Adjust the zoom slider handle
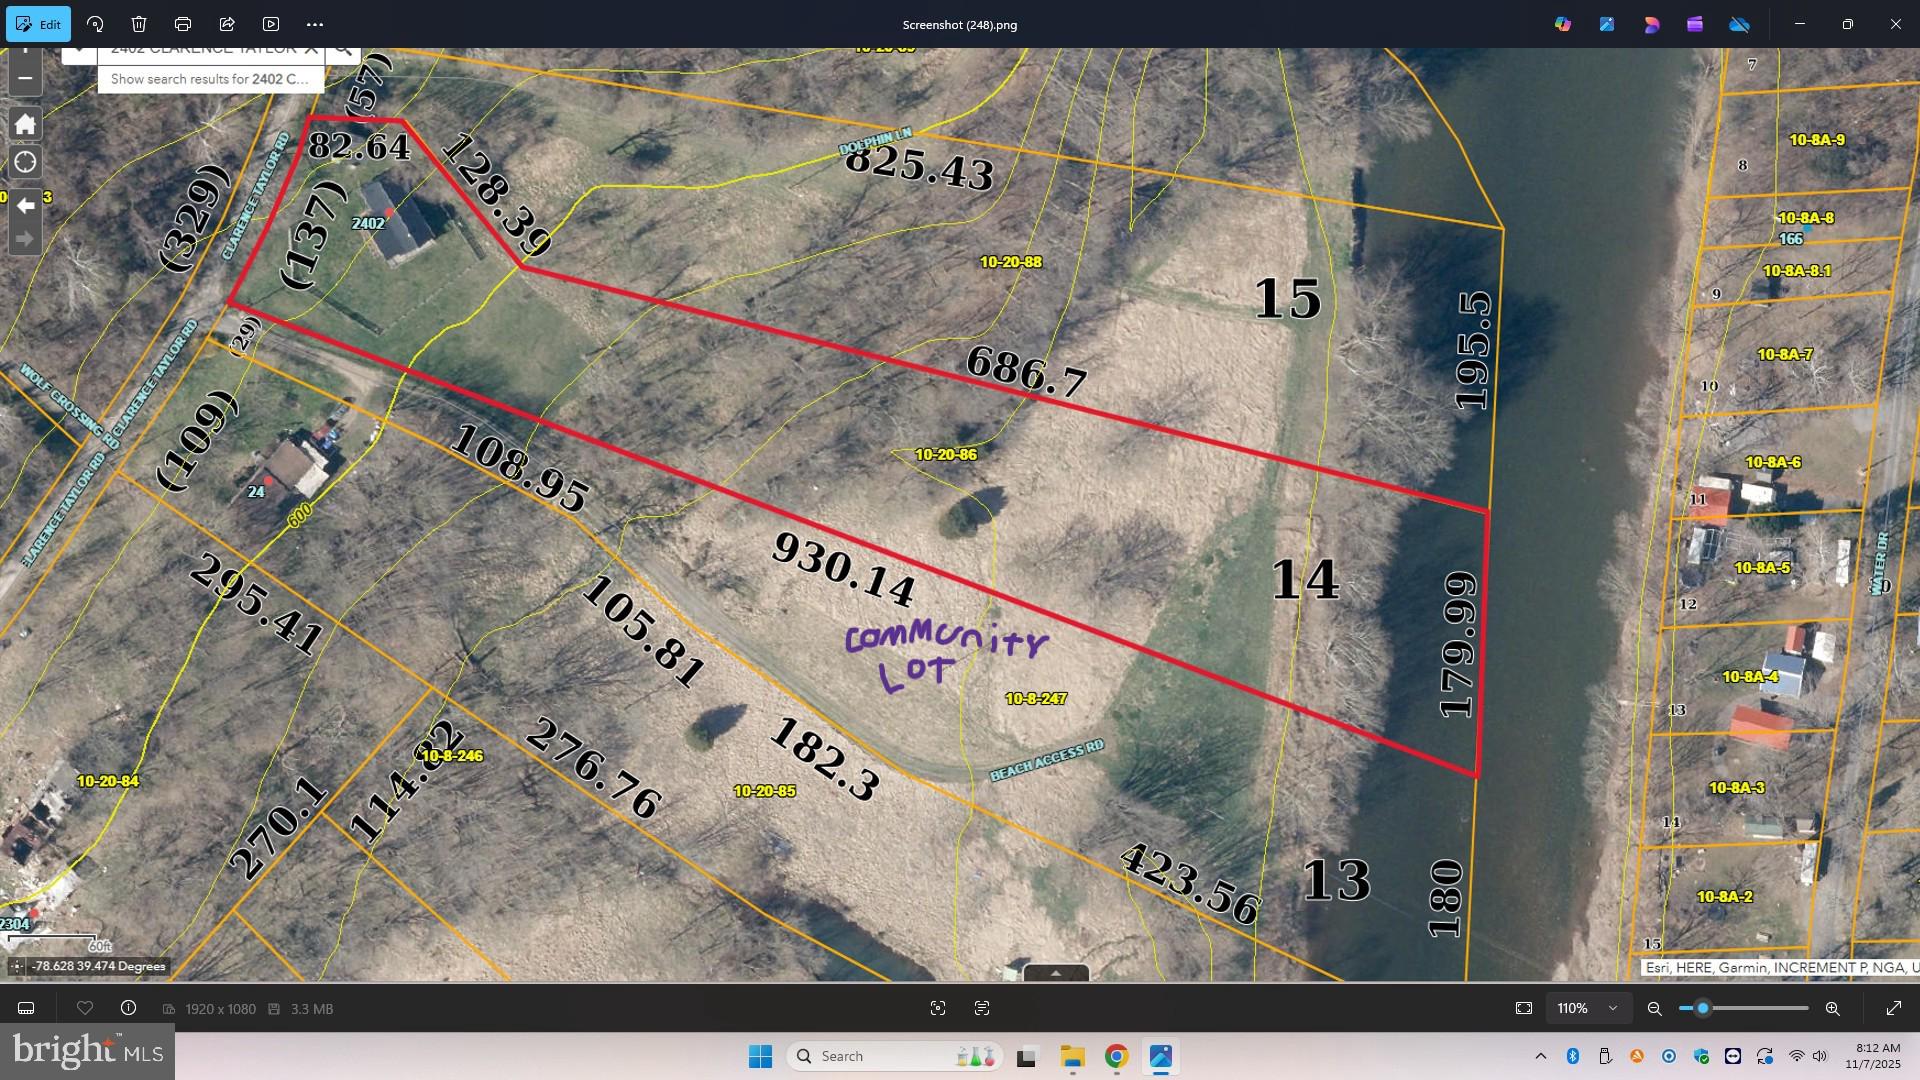This screenshot has width=1920, height=1080. click(1703, 1008)
